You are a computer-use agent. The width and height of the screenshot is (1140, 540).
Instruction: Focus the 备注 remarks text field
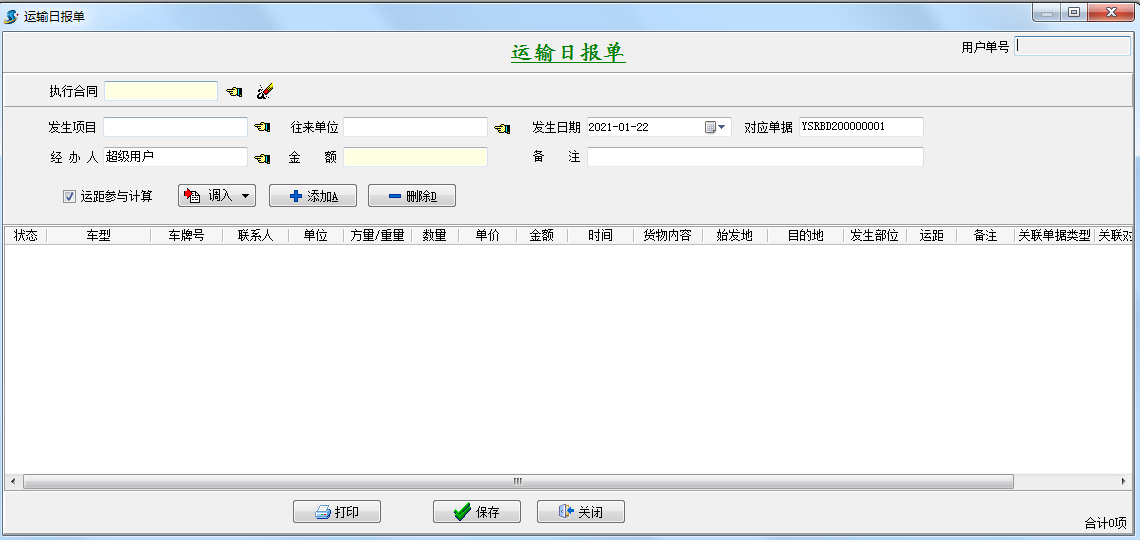pos(754,158)
